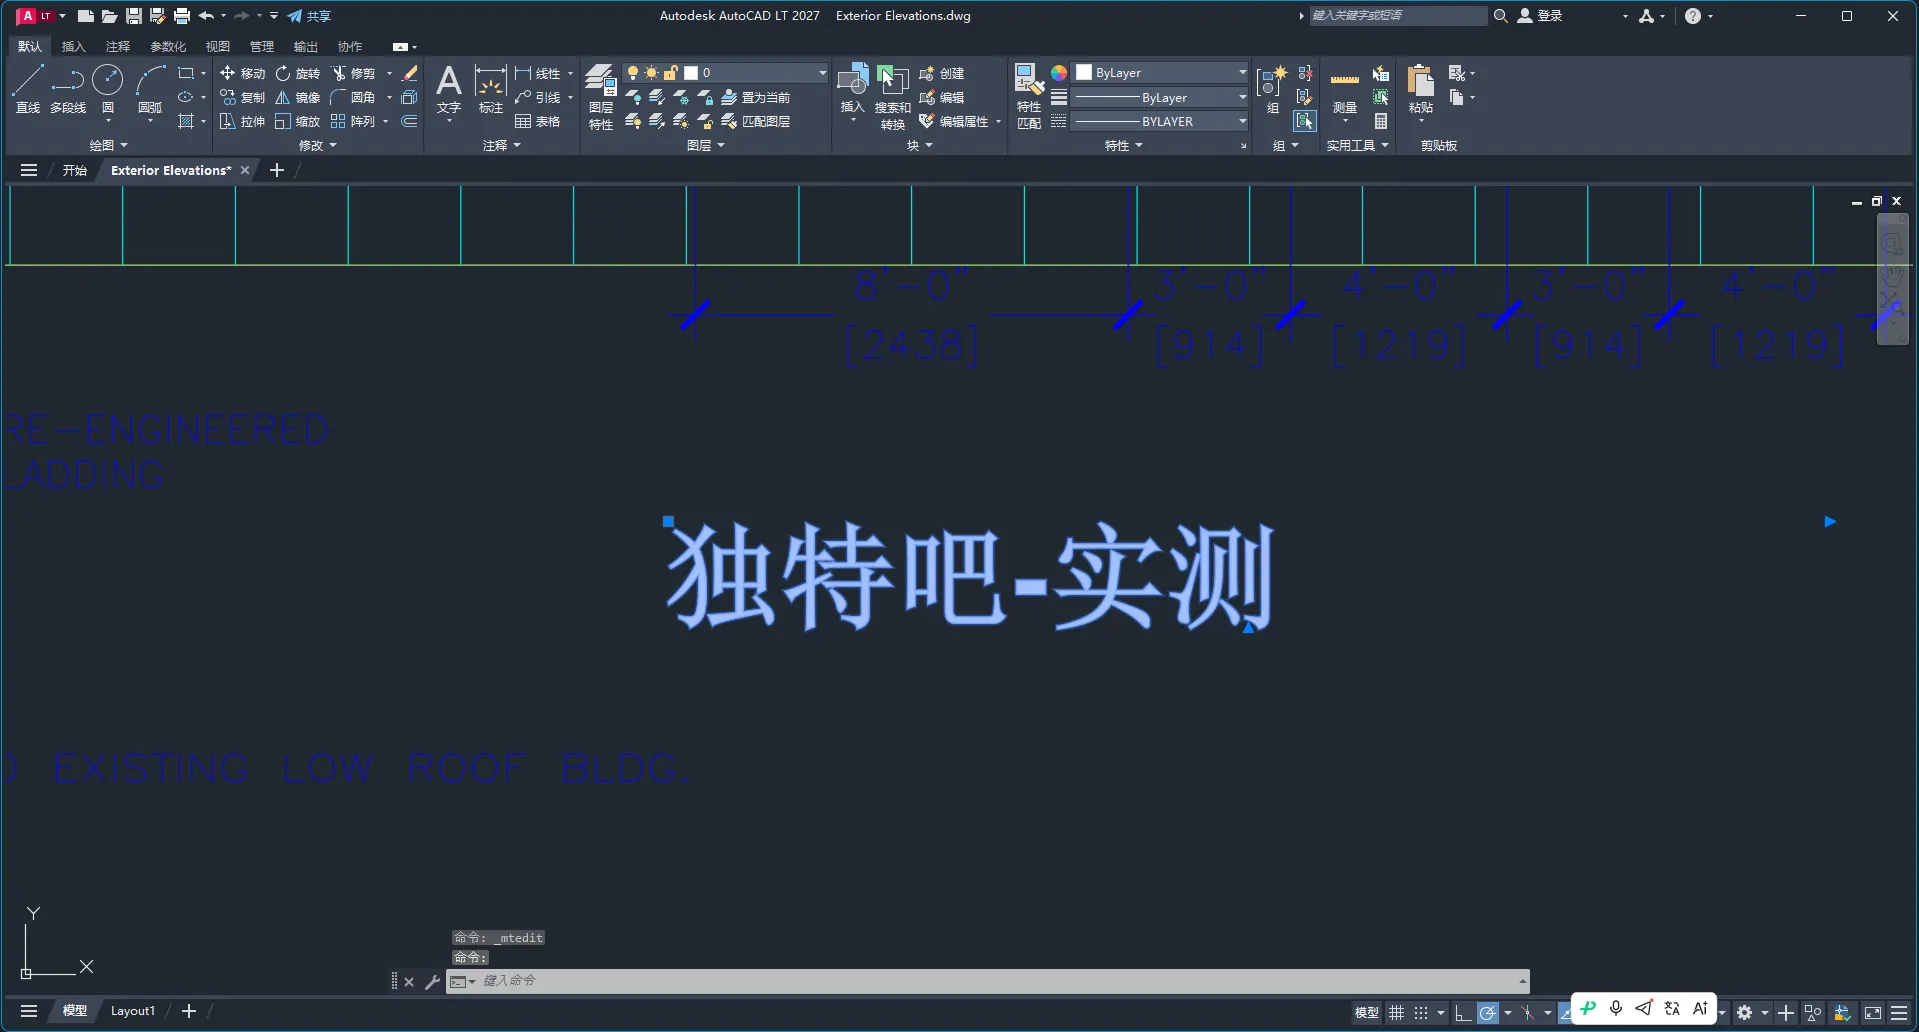Click 匹配图层 (Match Layer) button
Viewport: 1919px width, 1032px height.
coord(756,121)
